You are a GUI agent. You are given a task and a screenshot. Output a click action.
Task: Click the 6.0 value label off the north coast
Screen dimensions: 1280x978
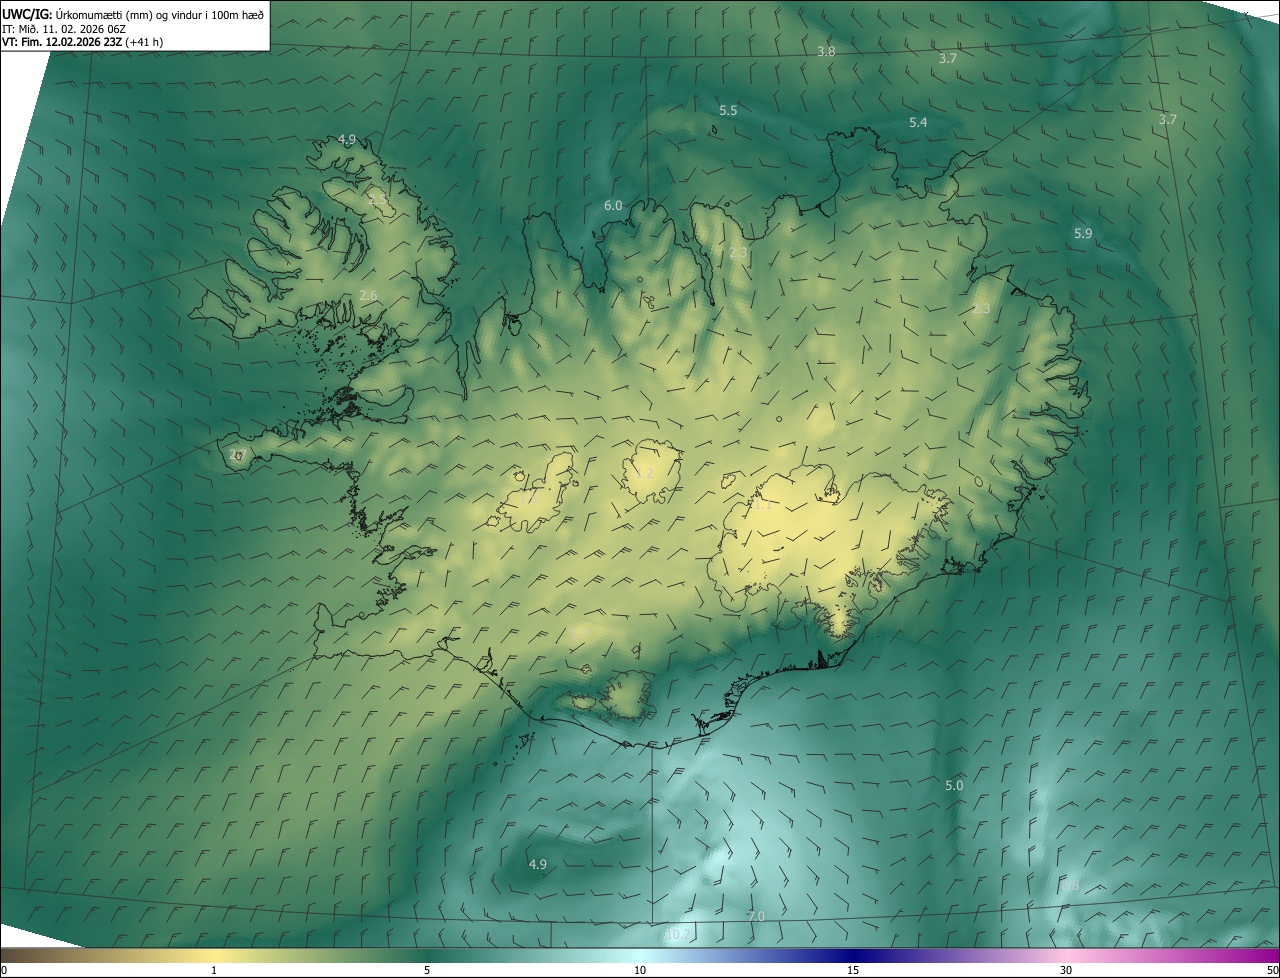[x=613, y=206]
